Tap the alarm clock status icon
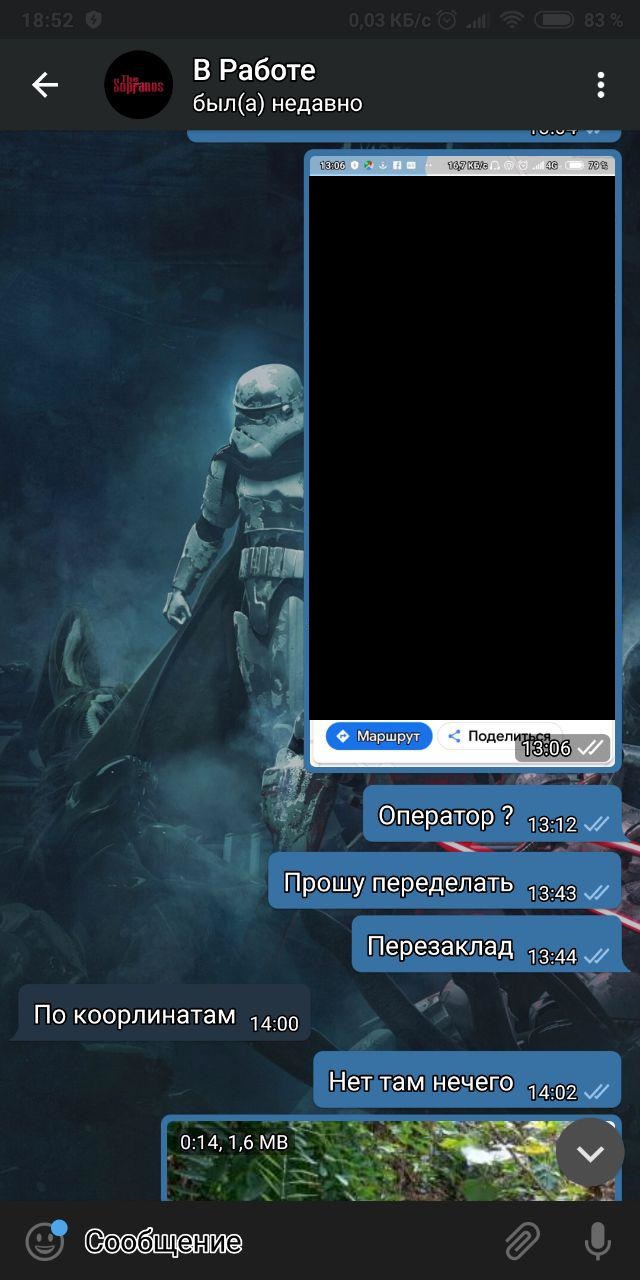The height and width of the screenshot is (1280, 640). (x=447, y=19)
